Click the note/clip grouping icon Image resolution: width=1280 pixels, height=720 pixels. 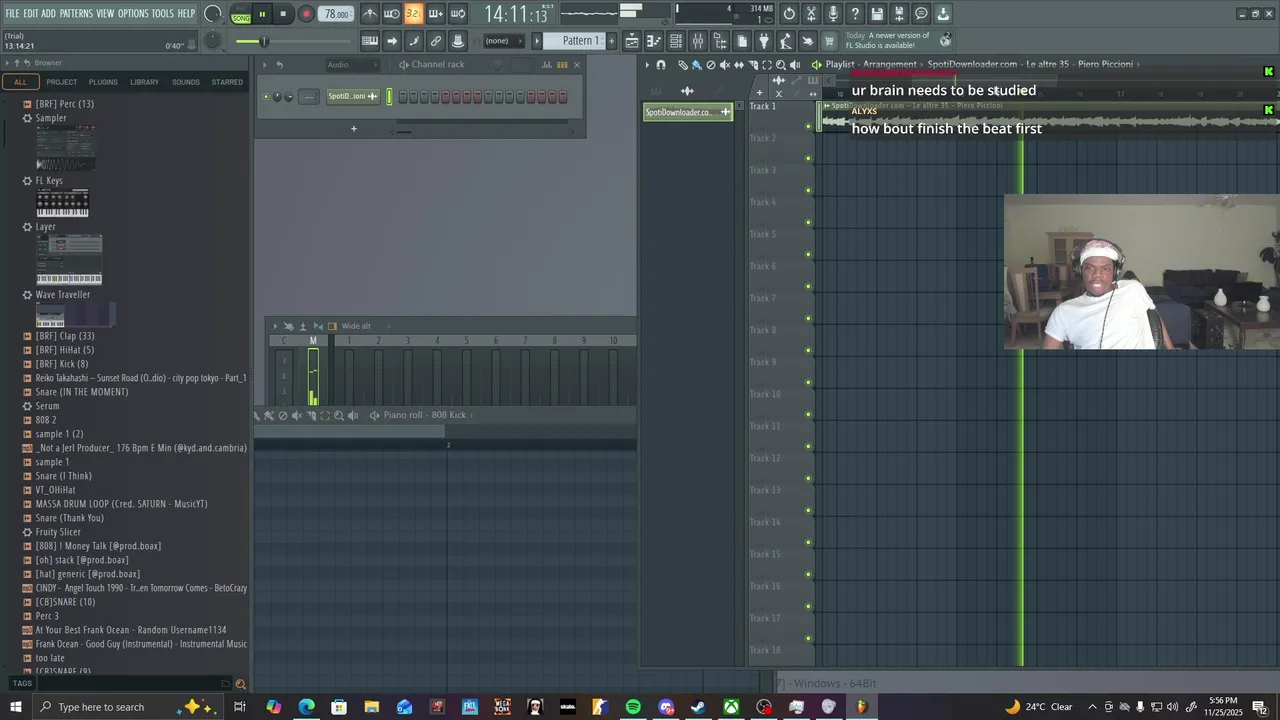tap(458, 41)
